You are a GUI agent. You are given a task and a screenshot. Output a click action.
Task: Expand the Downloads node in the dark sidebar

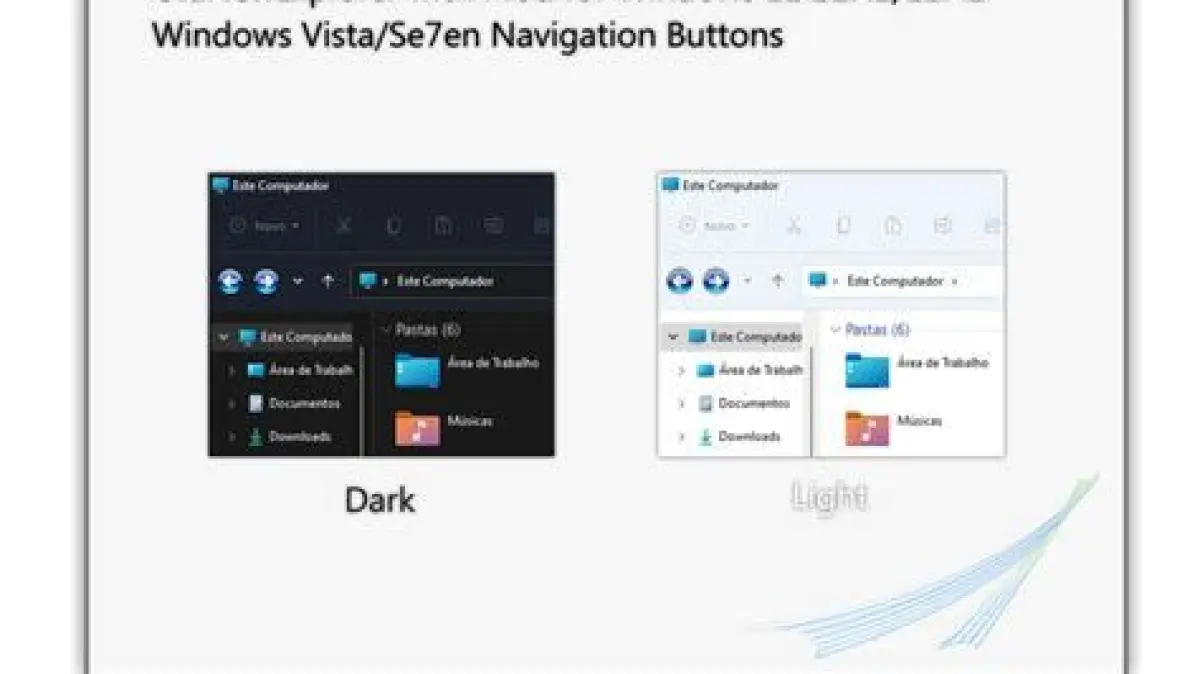[231, 436]
